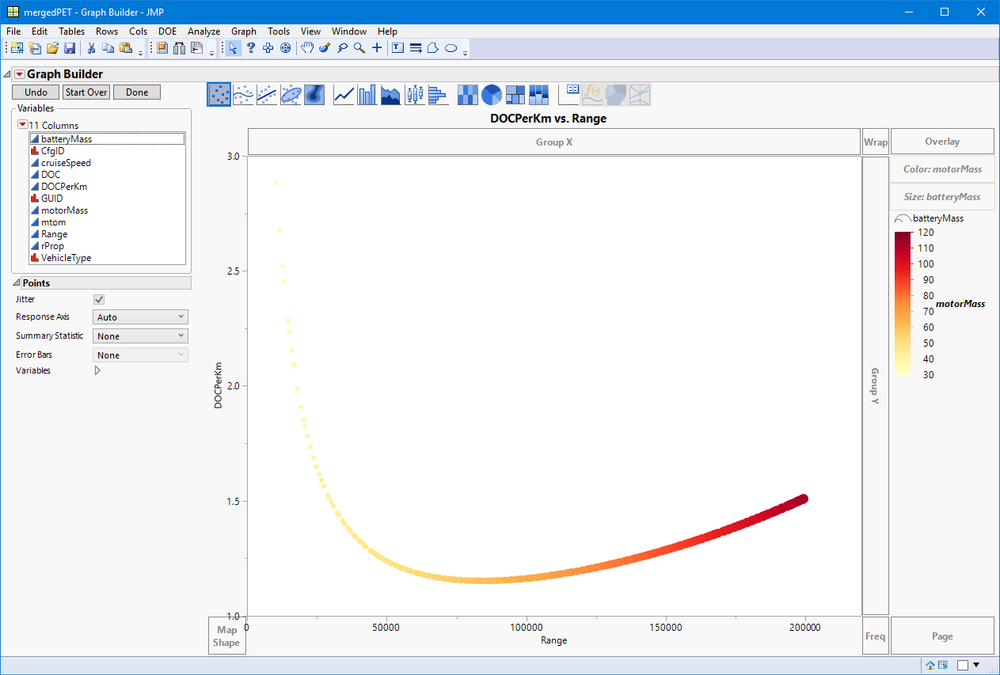Select the Smoother element type icon
Image resolution: width=1000 pixels, height=675 pixels.
pos(243,95)
